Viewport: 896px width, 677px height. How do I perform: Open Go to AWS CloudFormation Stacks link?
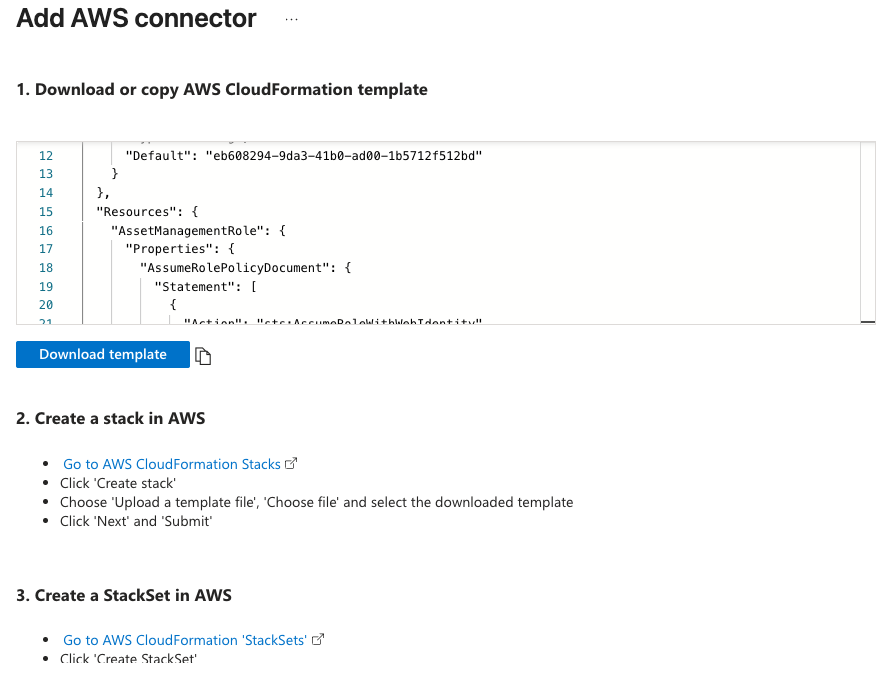coord(171,464)
